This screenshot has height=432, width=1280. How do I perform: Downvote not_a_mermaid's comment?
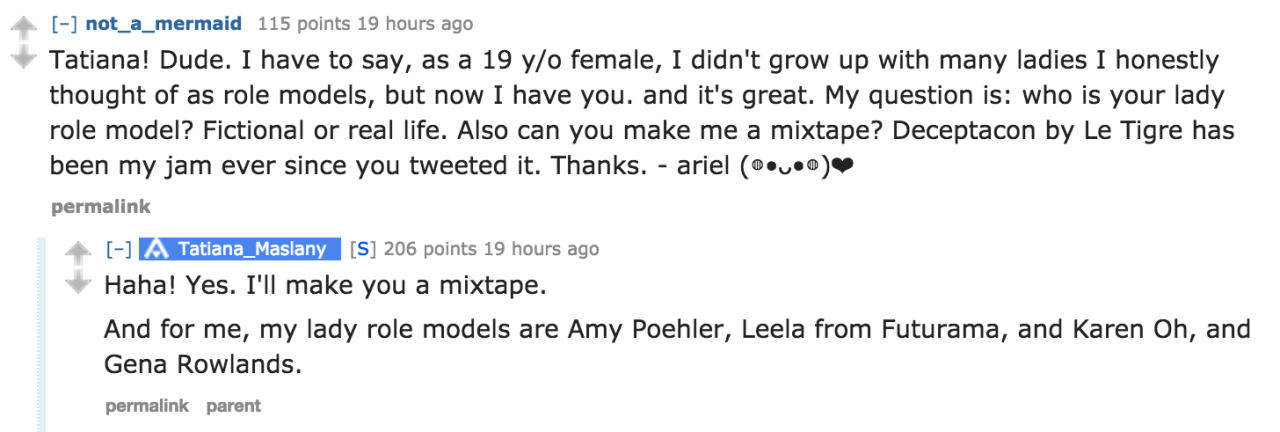pyautogui.click(x=23, y=61)
